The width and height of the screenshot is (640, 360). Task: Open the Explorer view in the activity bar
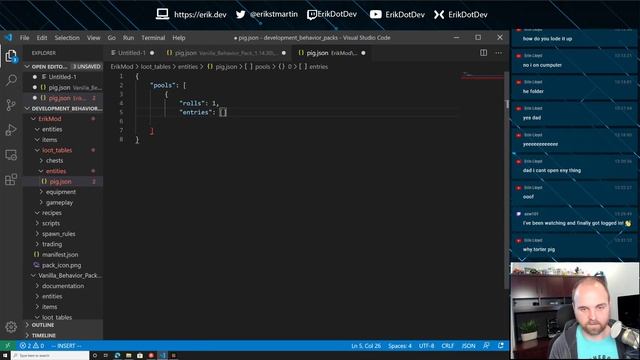point(11,56)
